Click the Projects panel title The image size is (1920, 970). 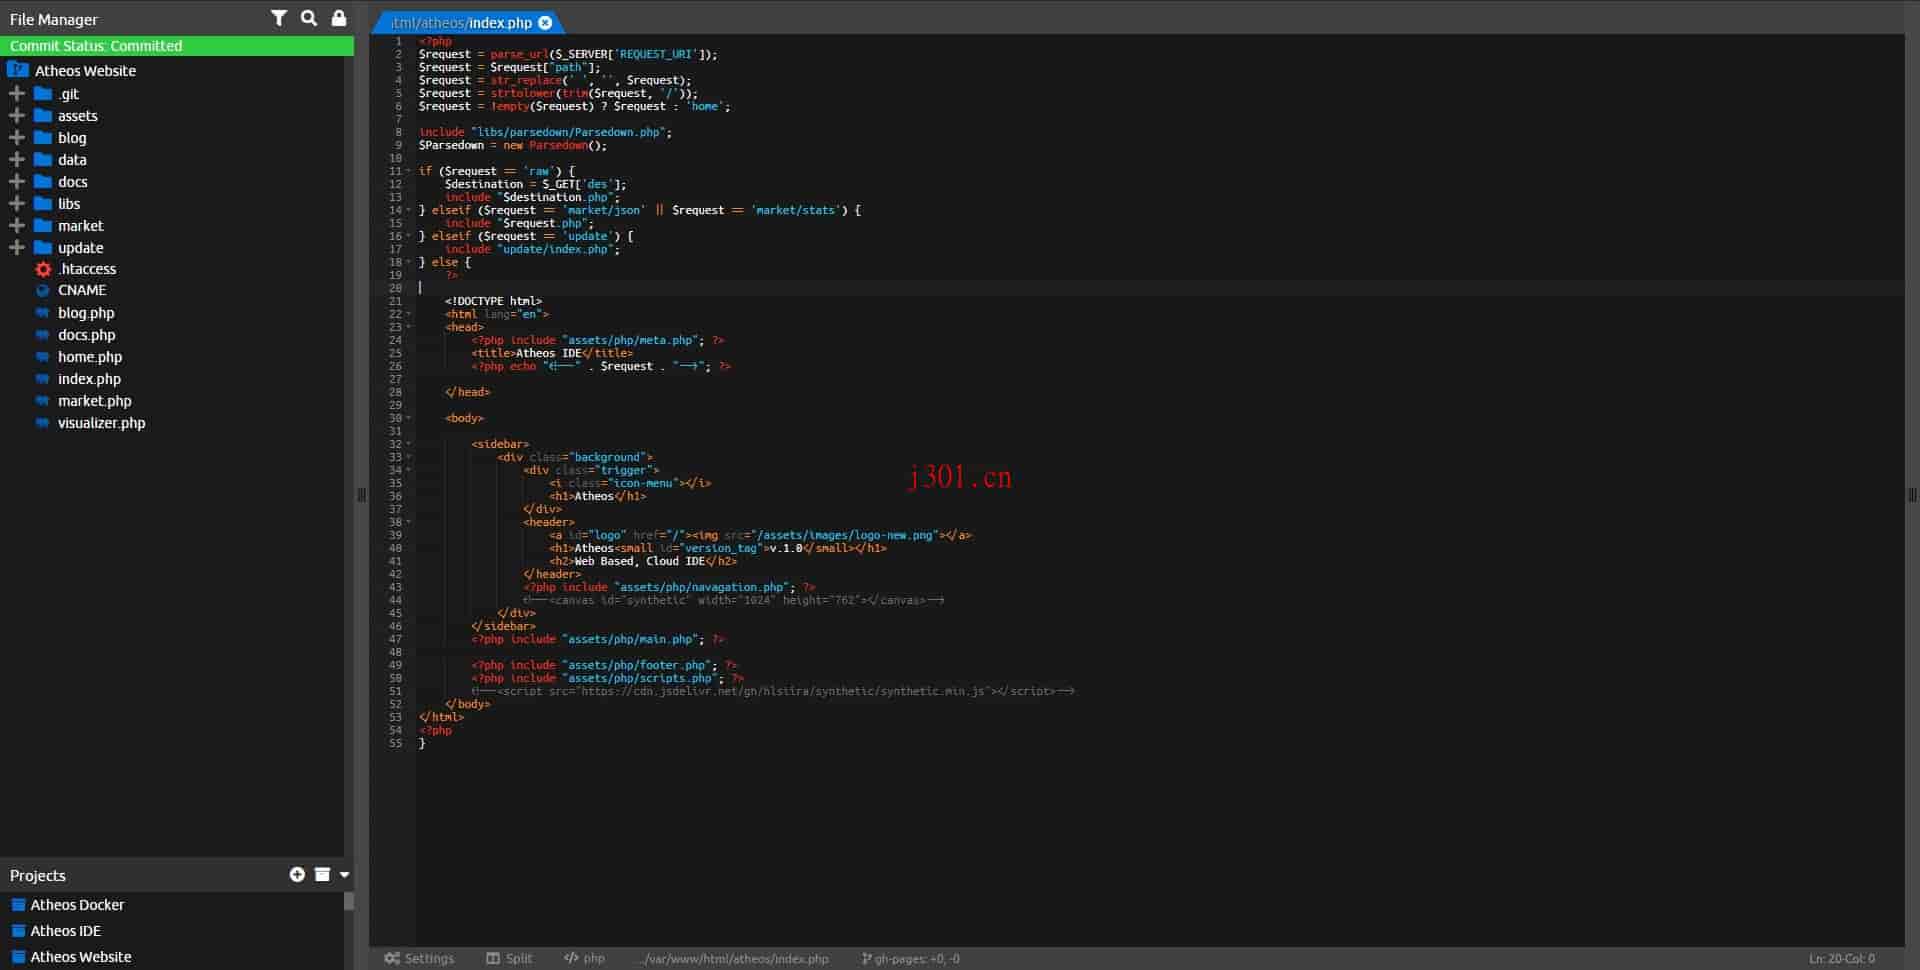tap(38, 875)
